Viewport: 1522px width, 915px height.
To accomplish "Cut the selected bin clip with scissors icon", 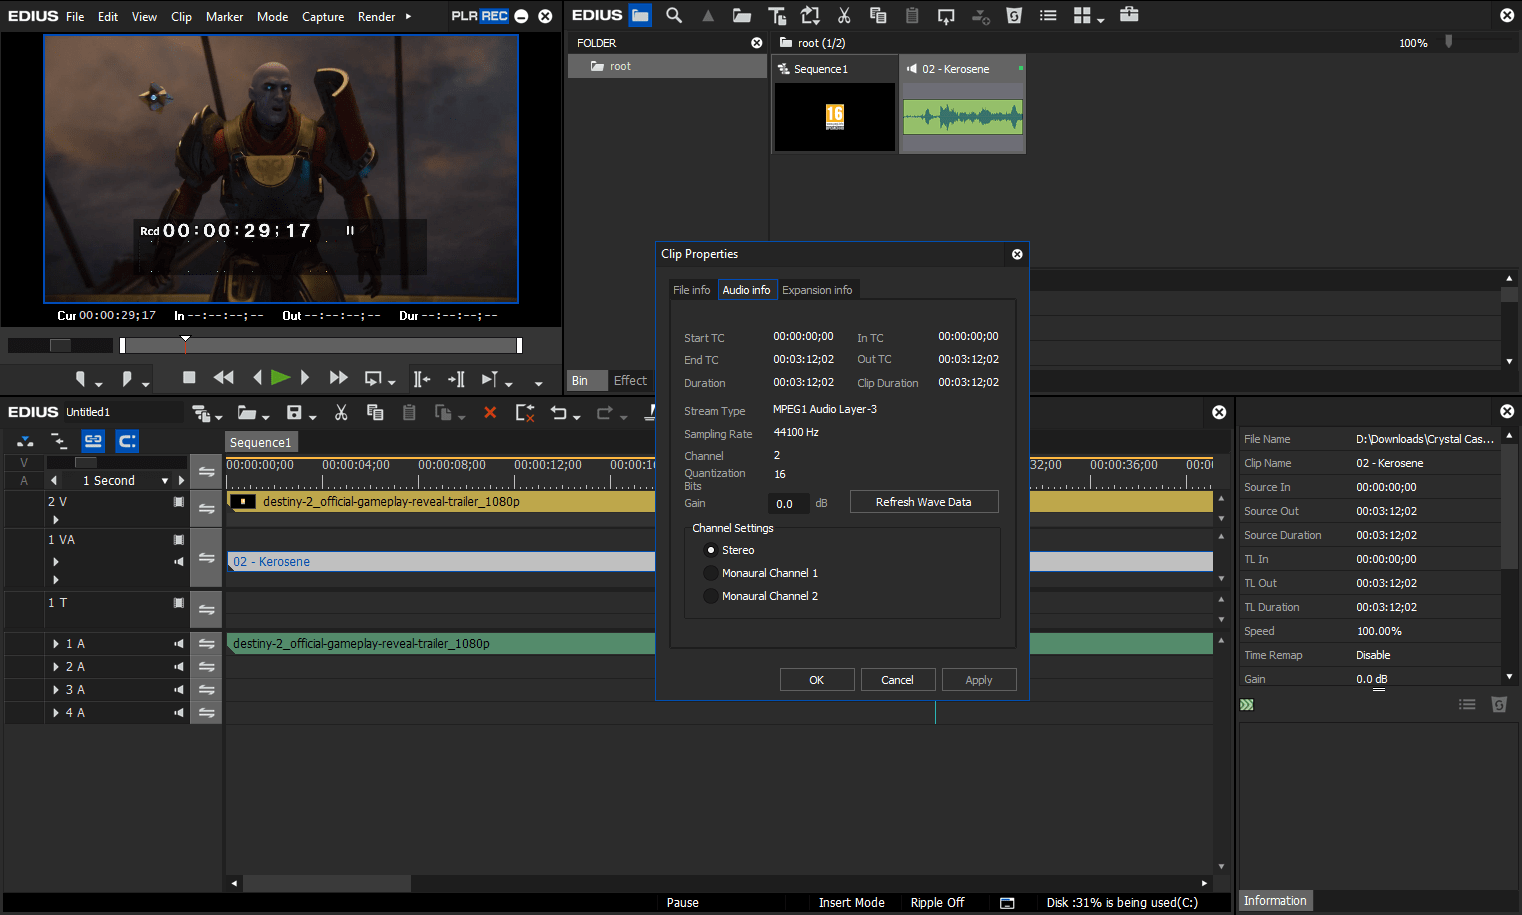I will [x=844, y=15].
